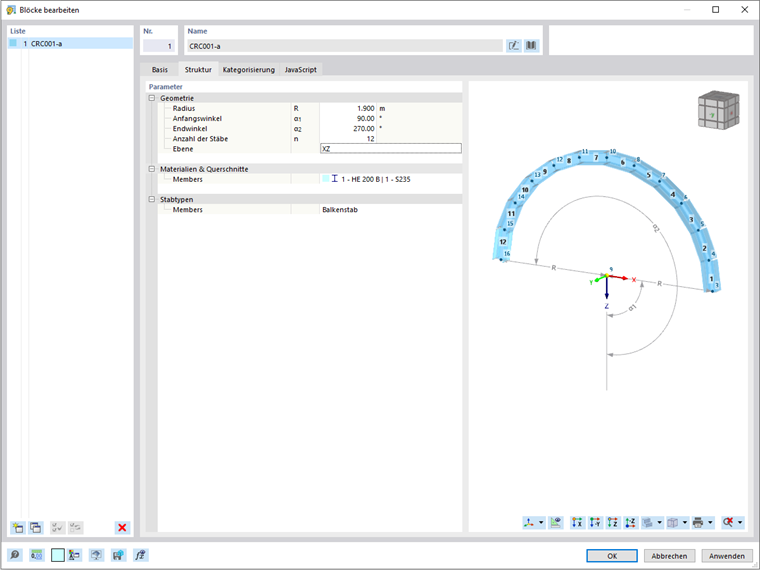Open the name library book icon

(x=532, y=46)
